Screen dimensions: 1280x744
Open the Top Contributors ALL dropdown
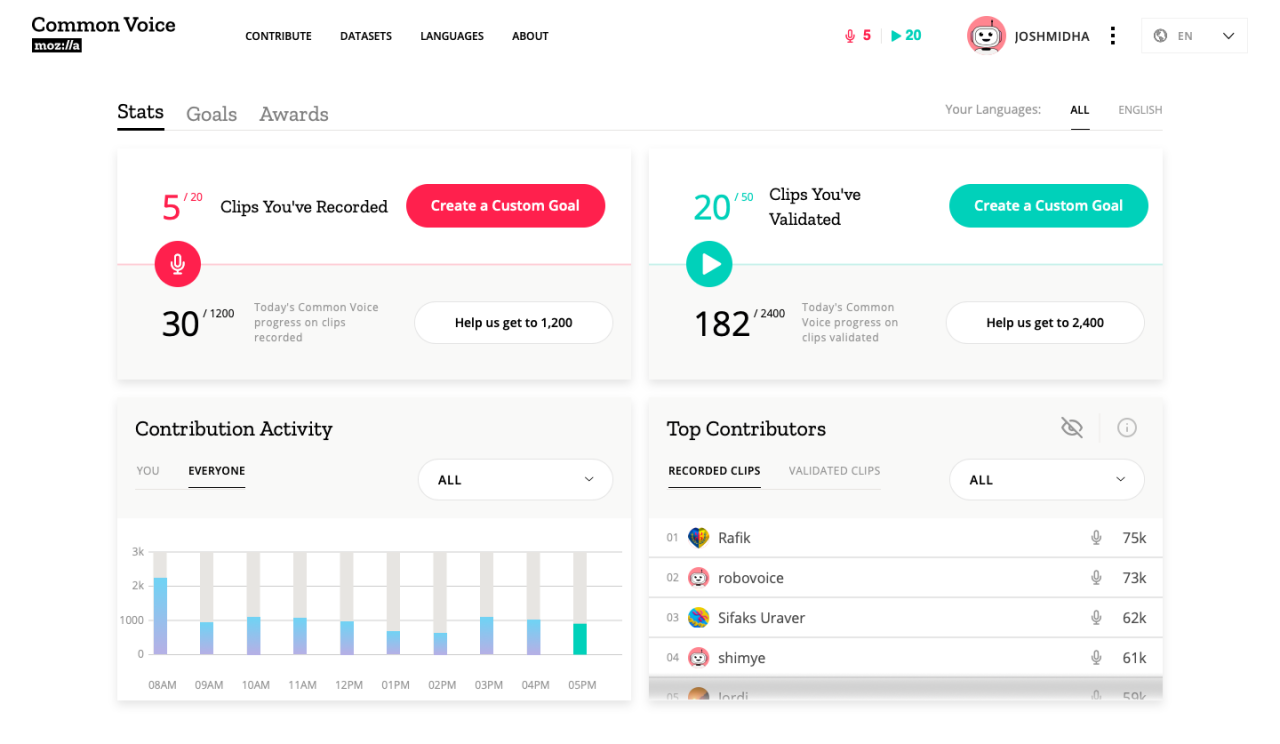click(1046, 480)
